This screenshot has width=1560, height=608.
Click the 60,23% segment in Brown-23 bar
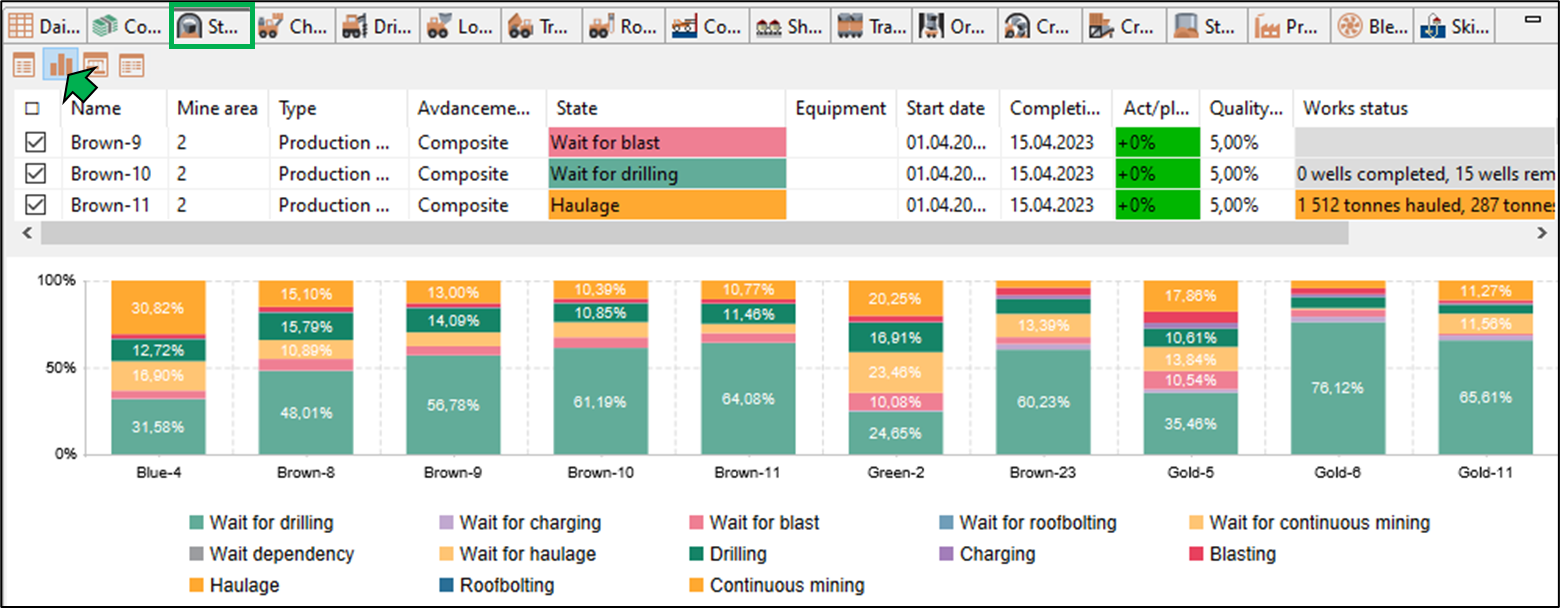(1043, 401)
